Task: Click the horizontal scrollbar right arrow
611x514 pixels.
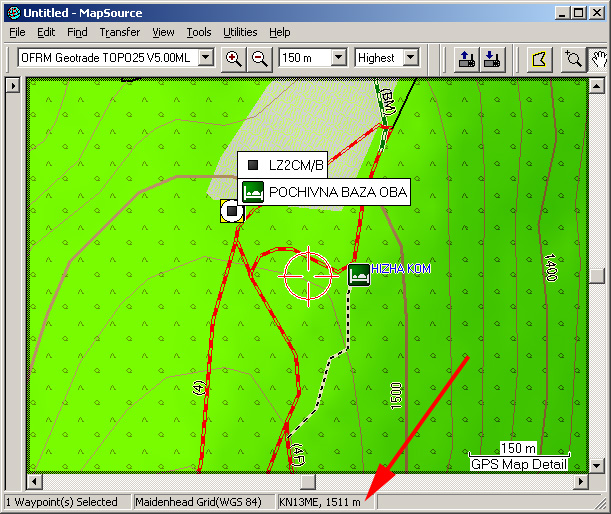Action: point(581,482)
